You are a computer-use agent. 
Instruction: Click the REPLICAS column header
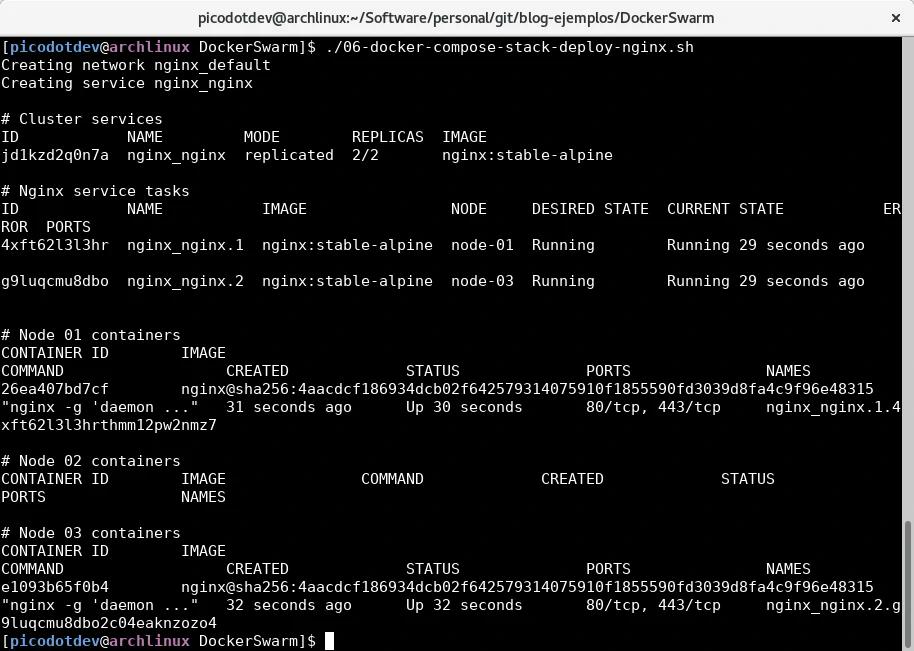(x=387, y=137)
